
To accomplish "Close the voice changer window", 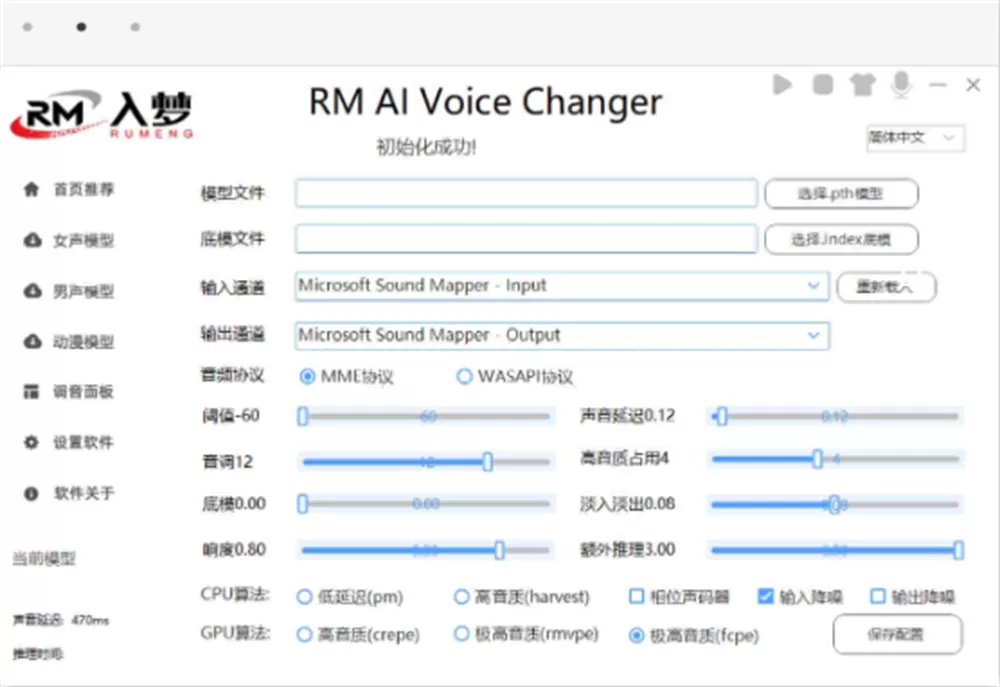I will (973, 84).
